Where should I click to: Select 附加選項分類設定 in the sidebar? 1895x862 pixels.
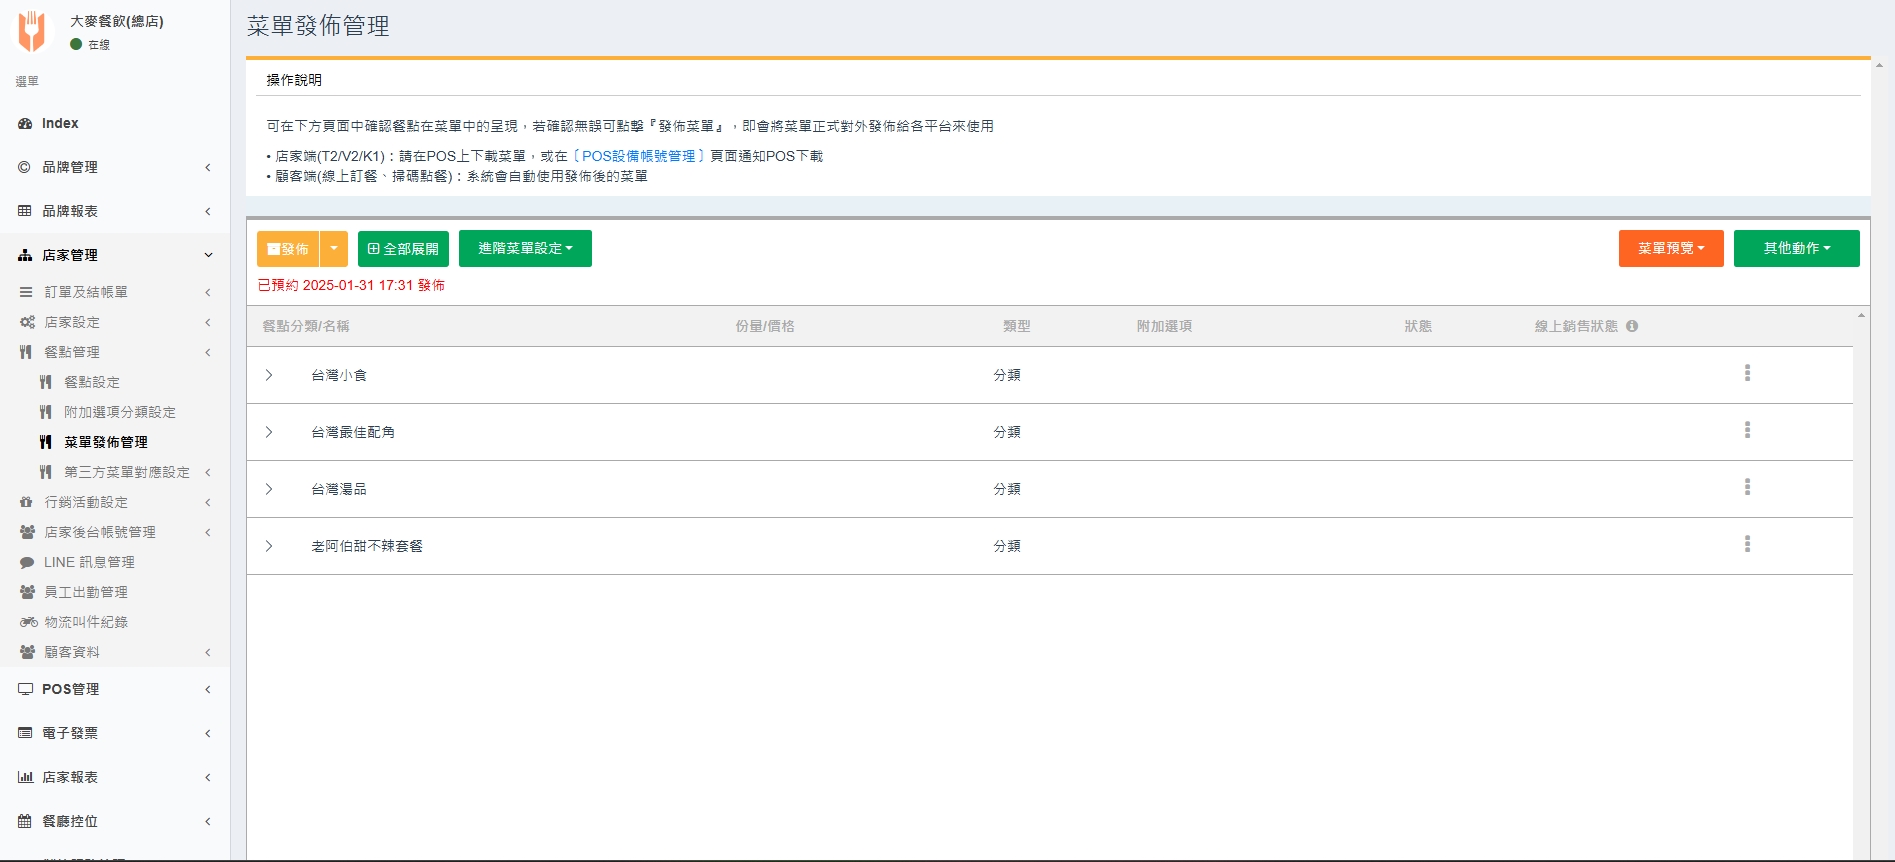coord(120,412)
